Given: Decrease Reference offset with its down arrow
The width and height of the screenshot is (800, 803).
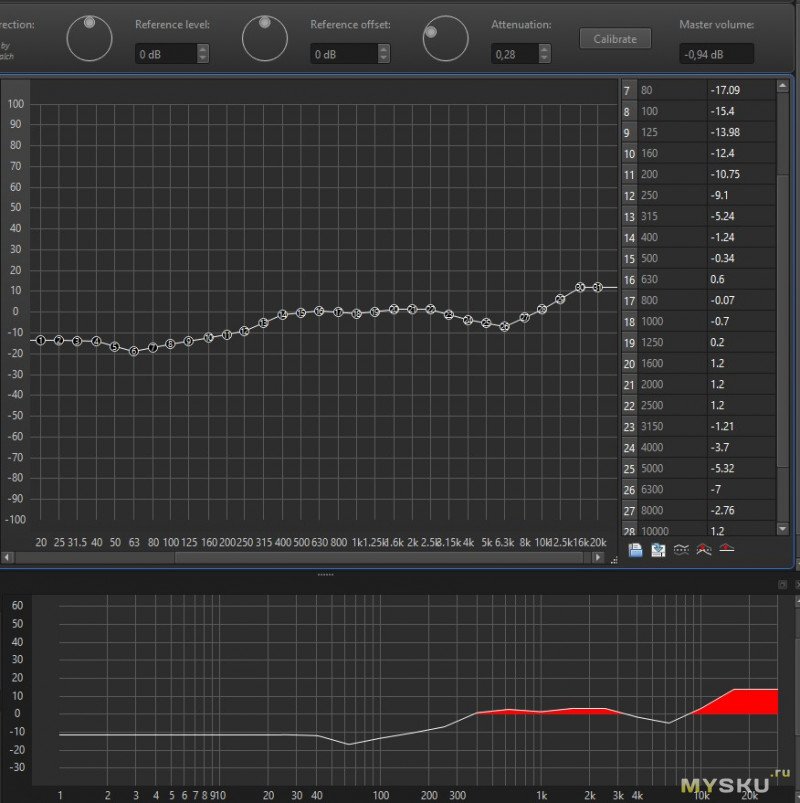Looking at the screenshot, I should click(384, 58).
